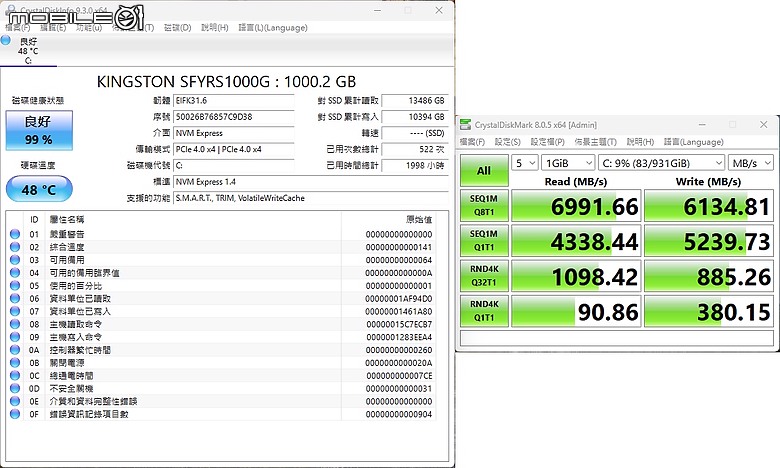Click the 良好 99 % health status button
The width and height of the screenshot is (780, 468).
click(x=39, y=130)
